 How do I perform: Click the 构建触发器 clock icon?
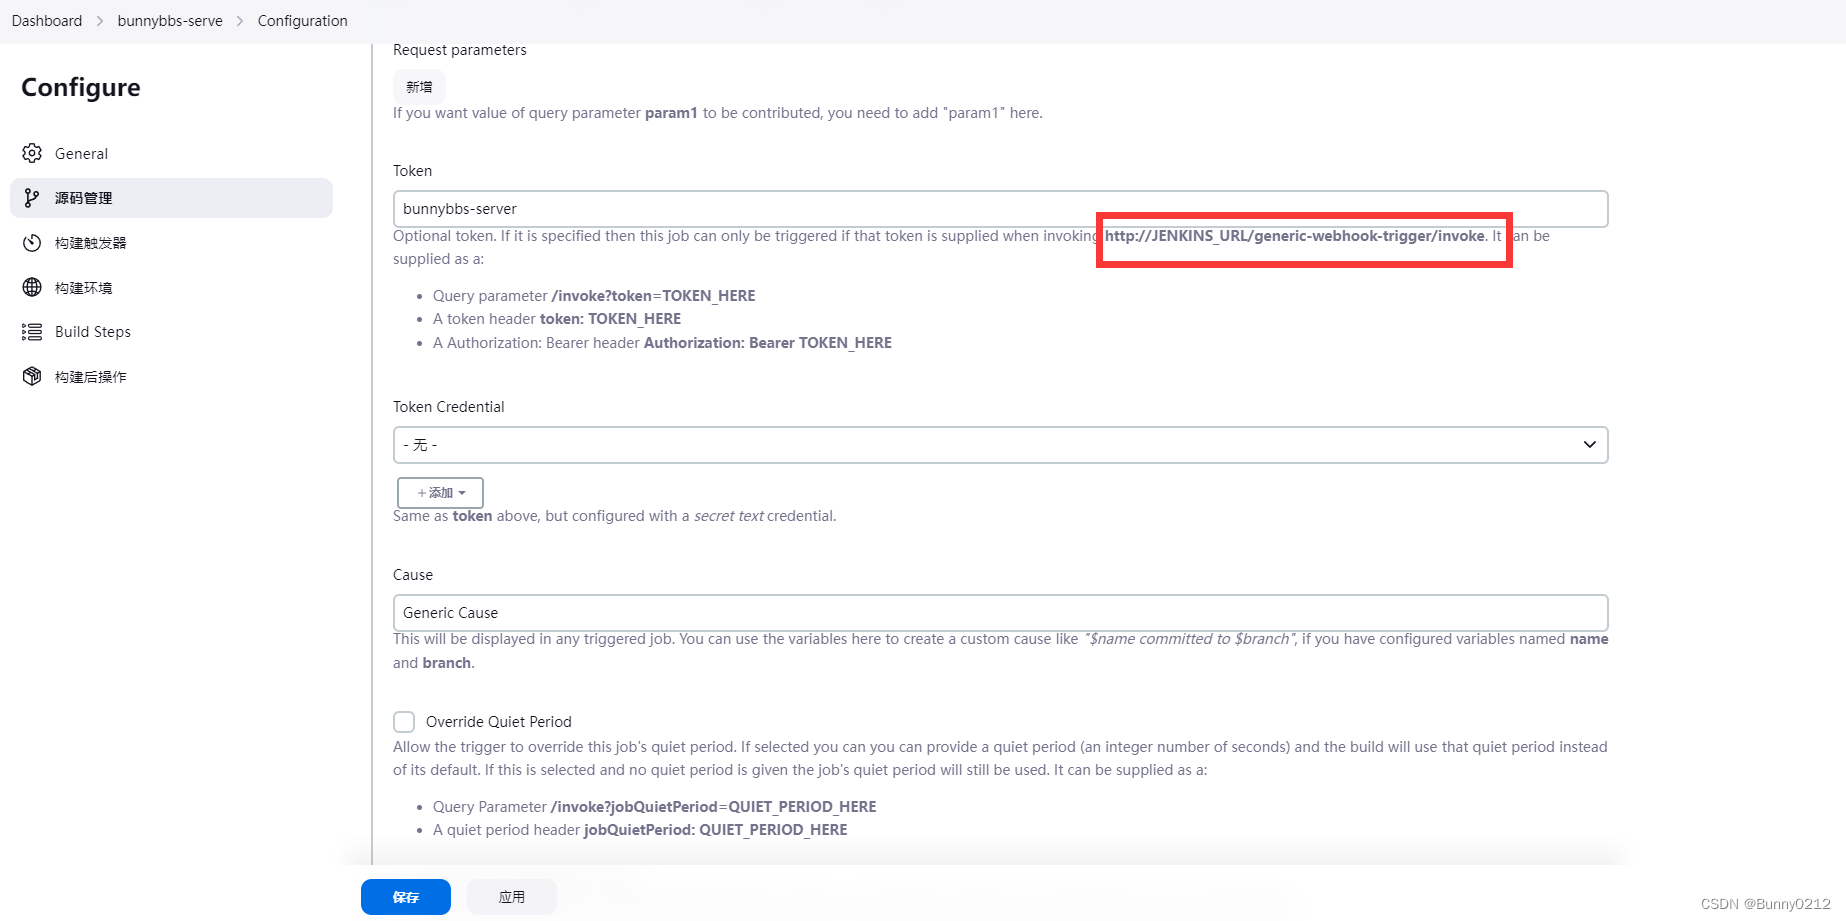point(32,243)
